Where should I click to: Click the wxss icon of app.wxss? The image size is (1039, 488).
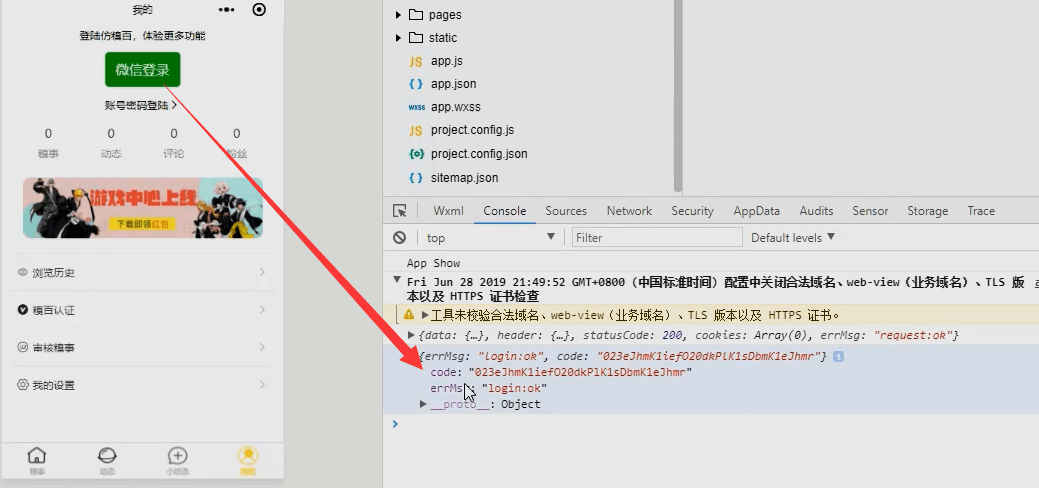click(x=416, y=107)
